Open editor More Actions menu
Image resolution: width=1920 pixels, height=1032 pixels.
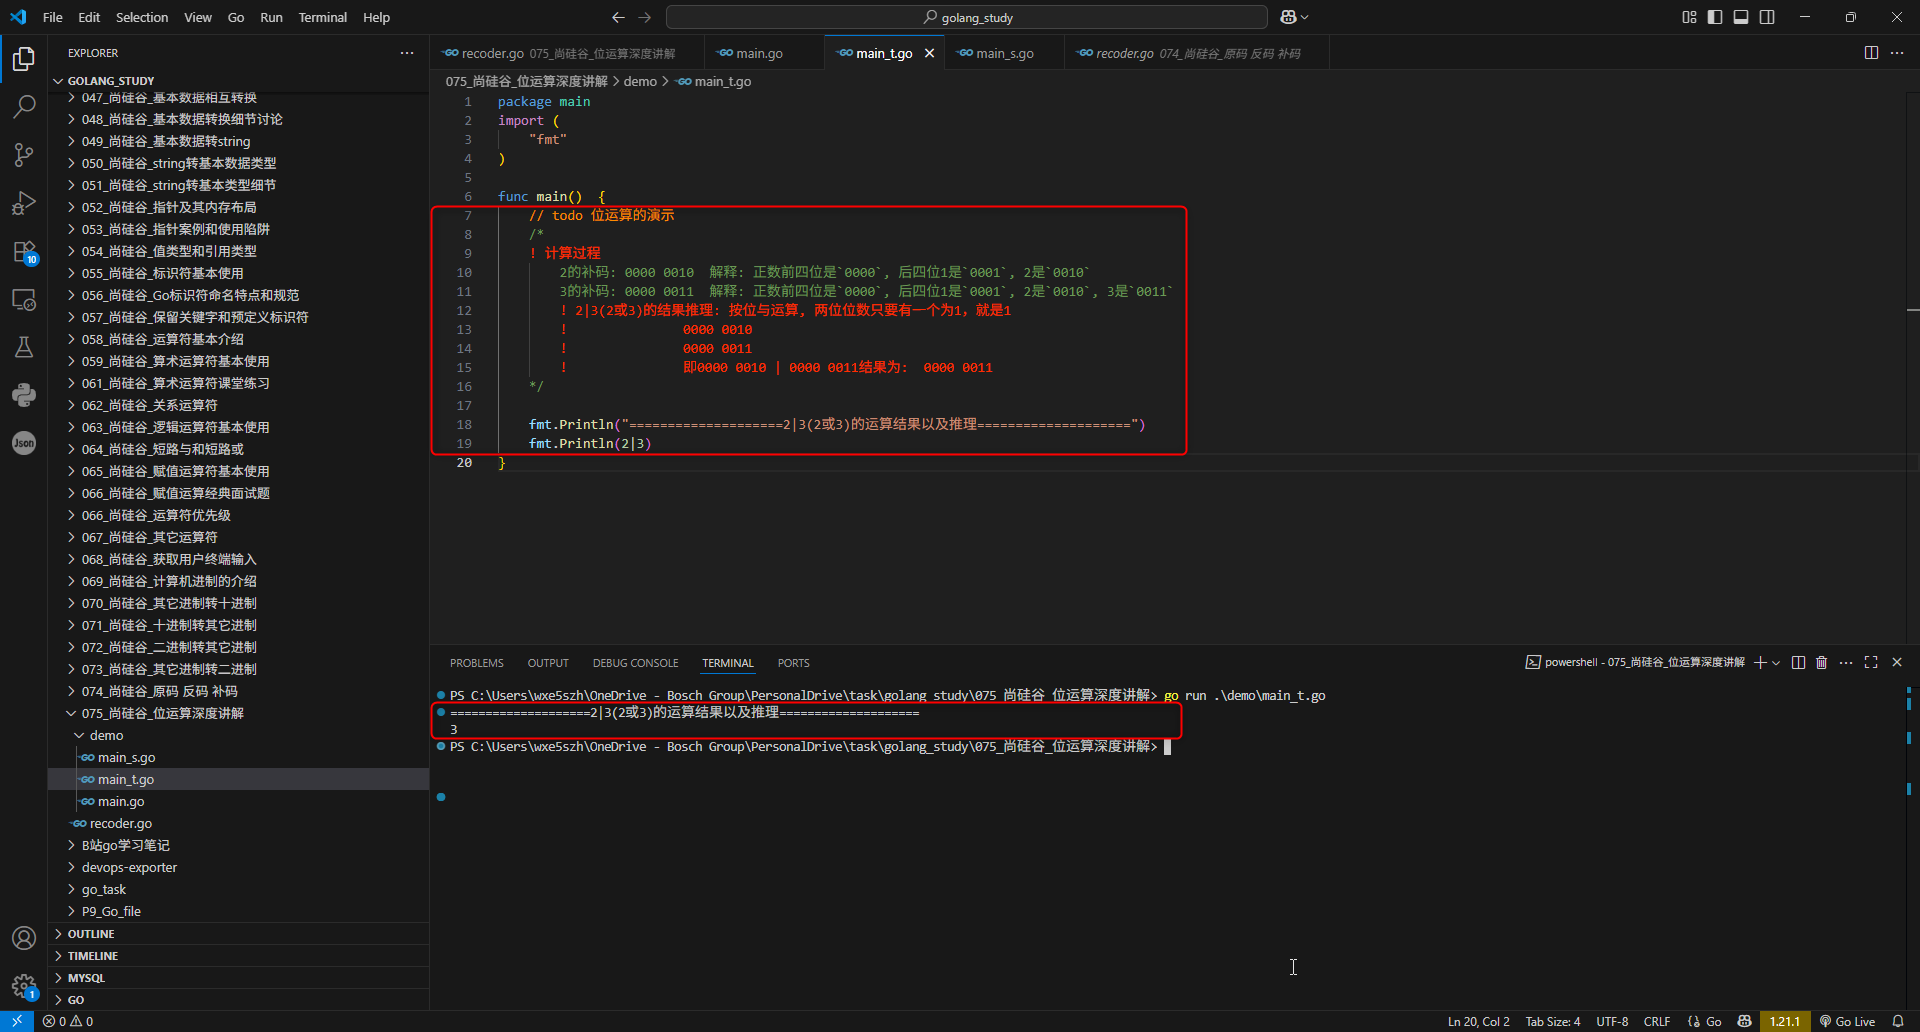1897,53
